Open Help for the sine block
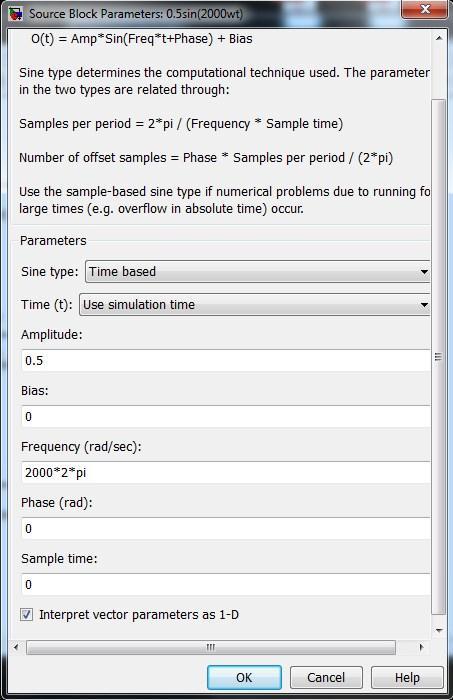This screenshot has height=700, width=453. (x=407, y=678)
